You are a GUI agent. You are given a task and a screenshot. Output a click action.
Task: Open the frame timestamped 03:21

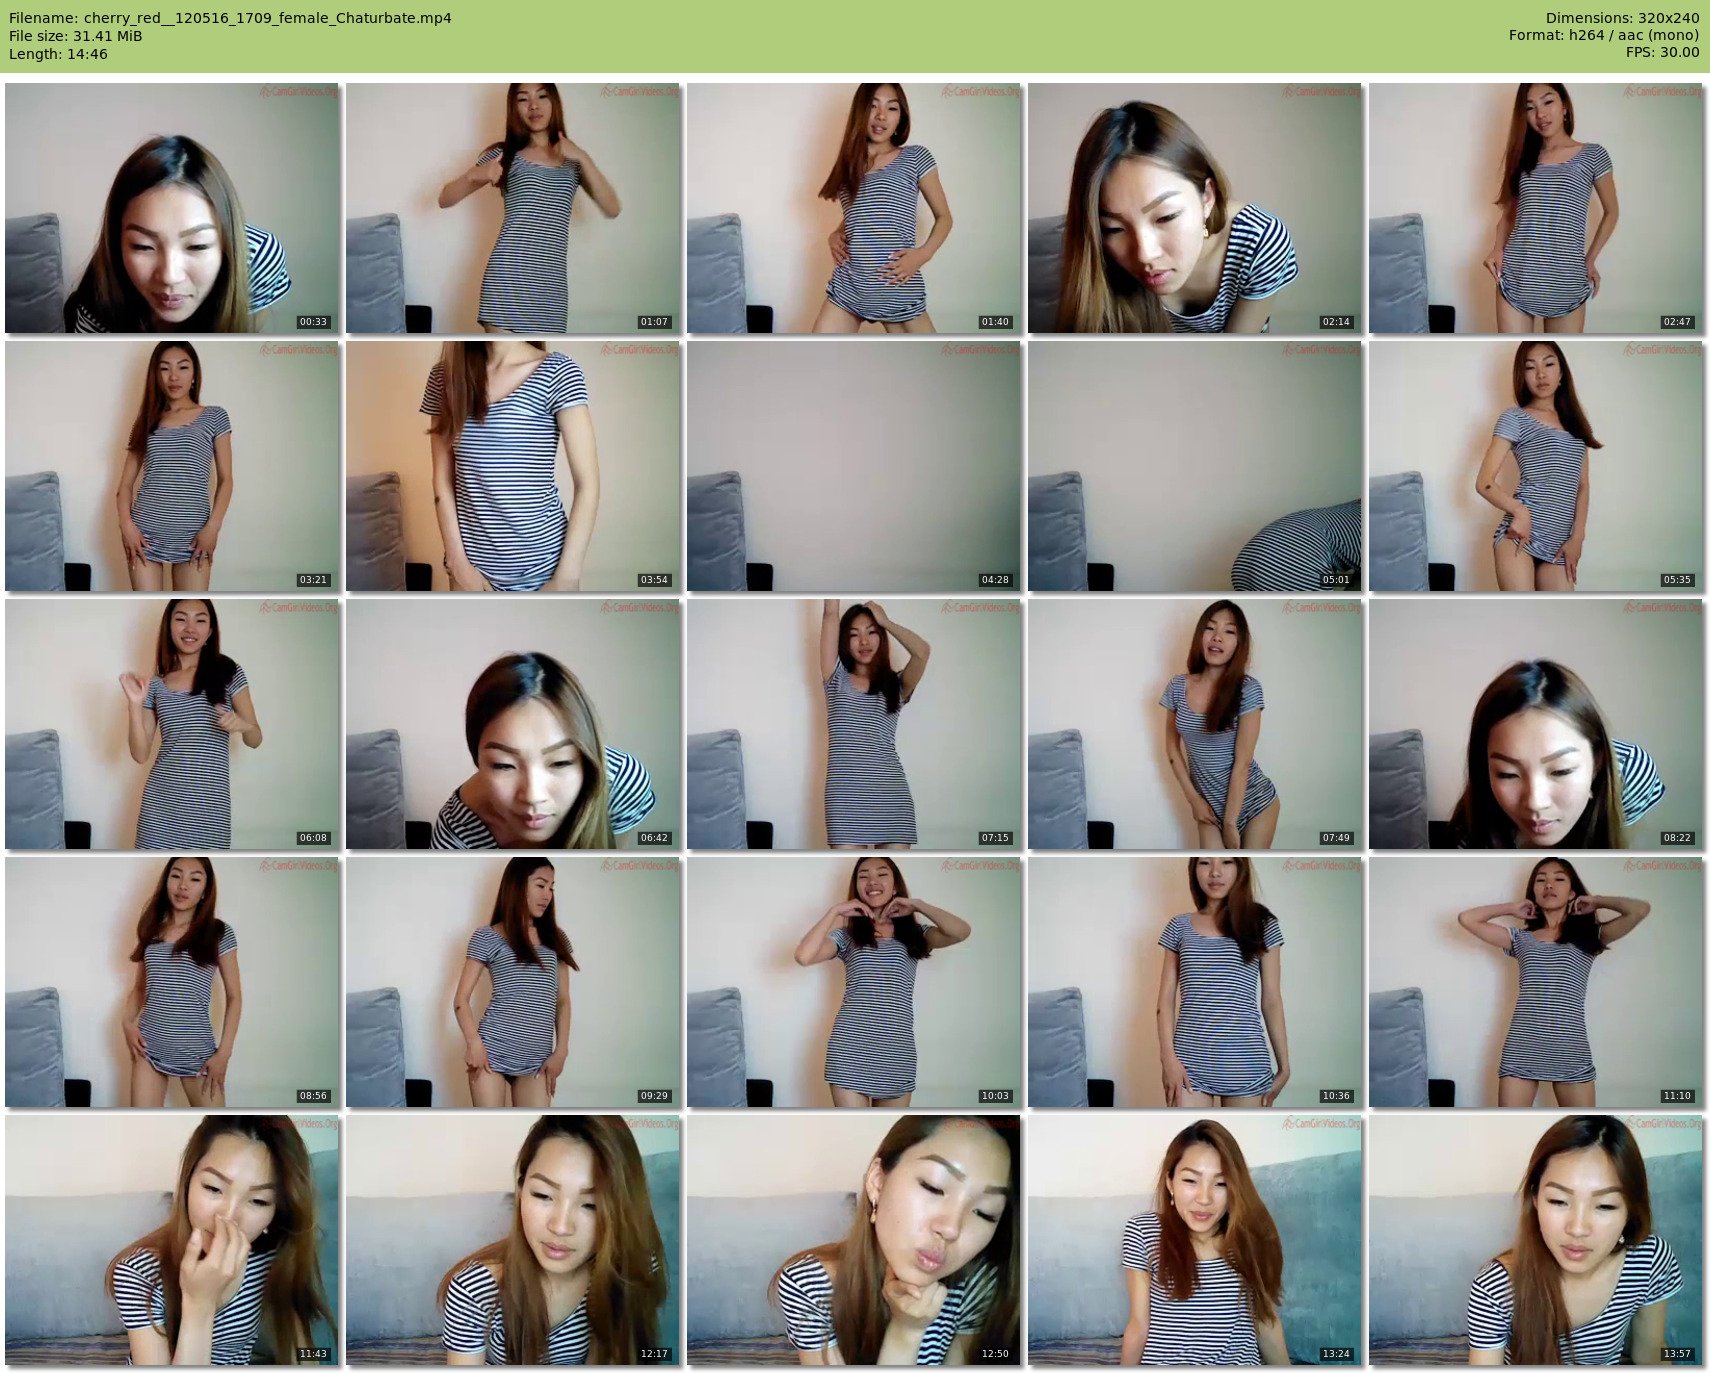point(172,466)
